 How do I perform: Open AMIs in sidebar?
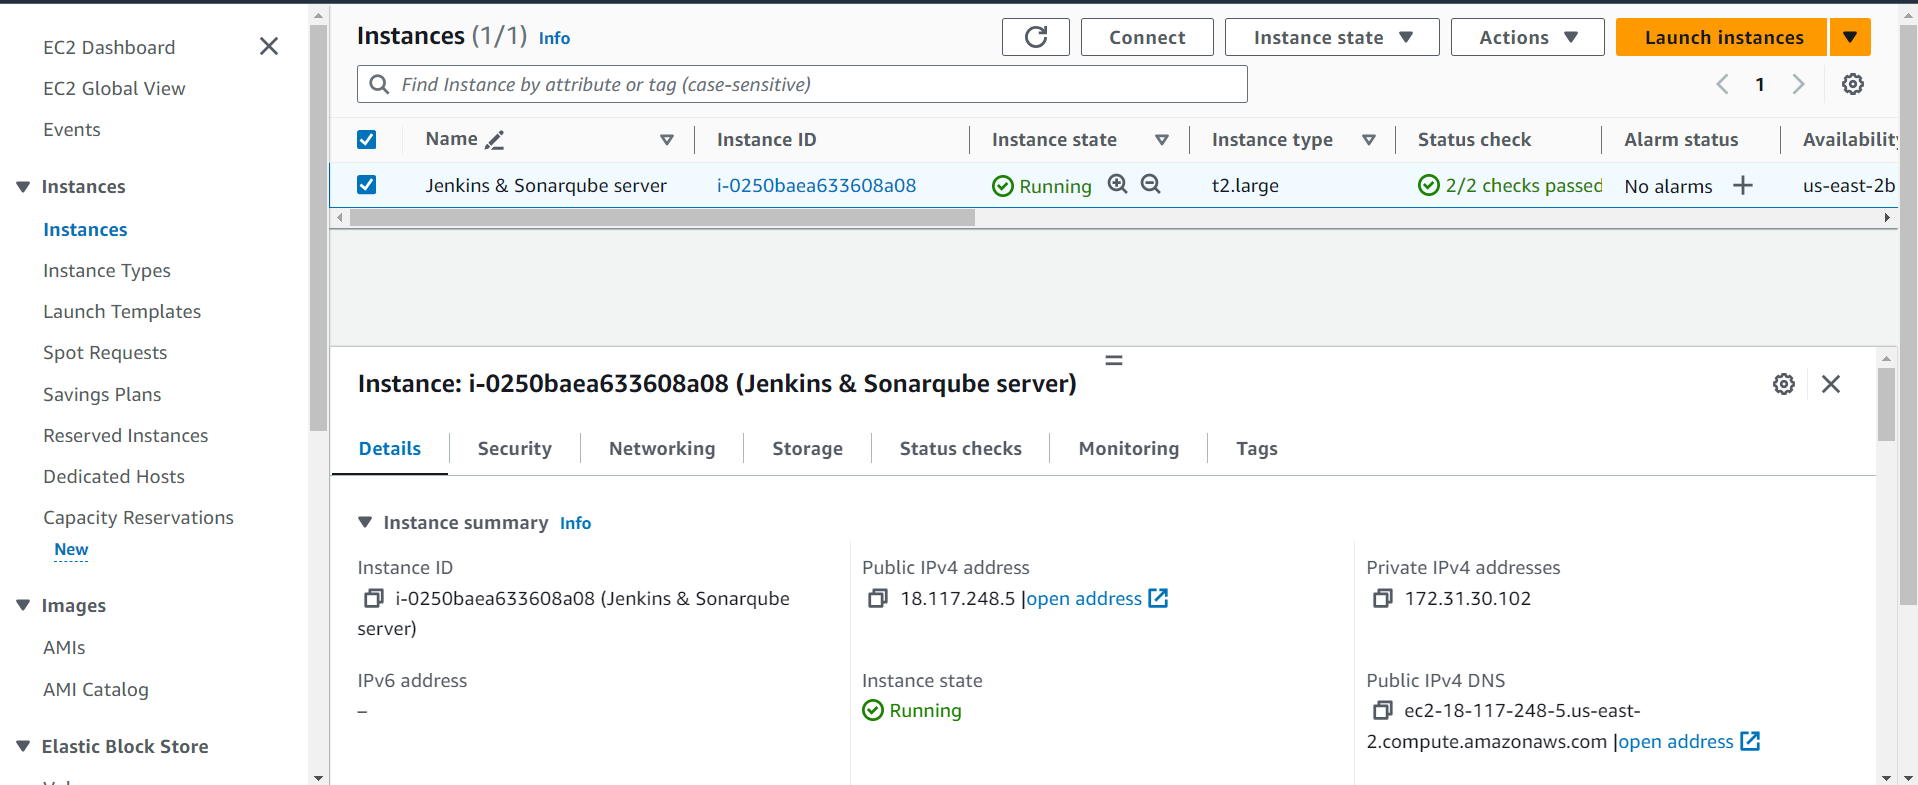point(64,647)
